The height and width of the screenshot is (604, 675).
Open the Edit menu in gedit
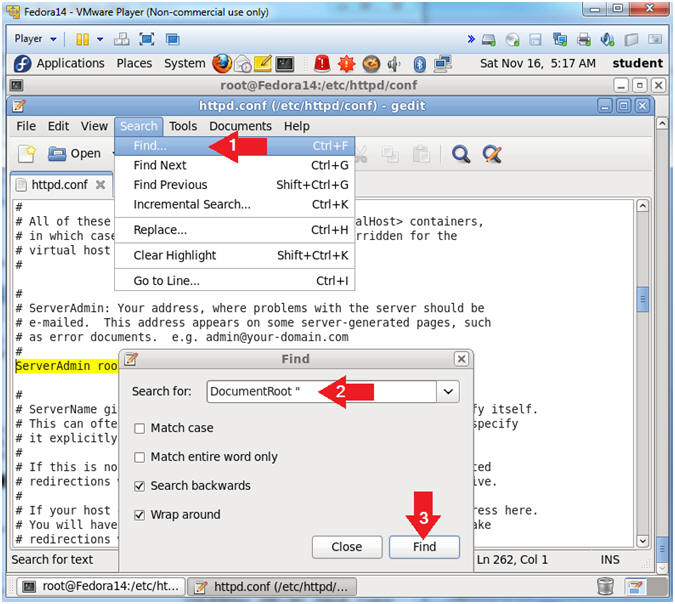tap(58, 126)
